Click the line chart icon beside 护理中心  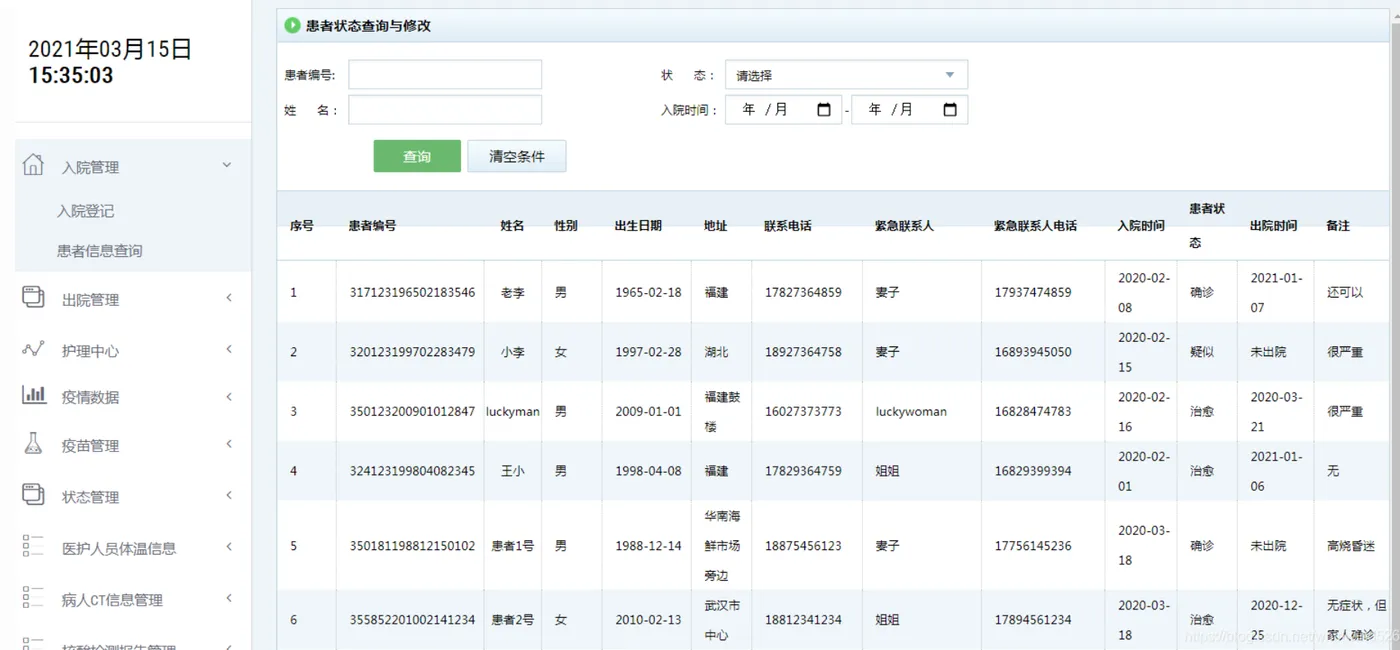click(33, 349)
